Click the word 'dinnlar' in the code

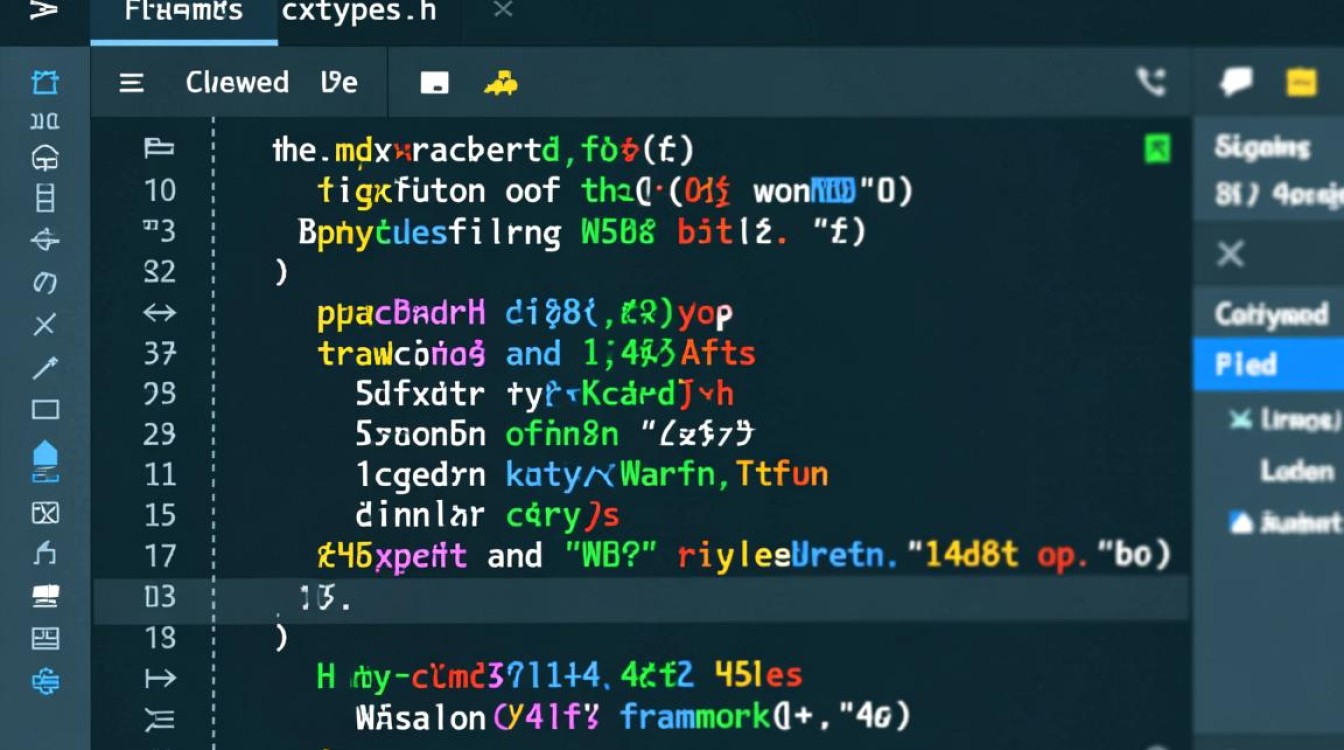coord(420,515)
